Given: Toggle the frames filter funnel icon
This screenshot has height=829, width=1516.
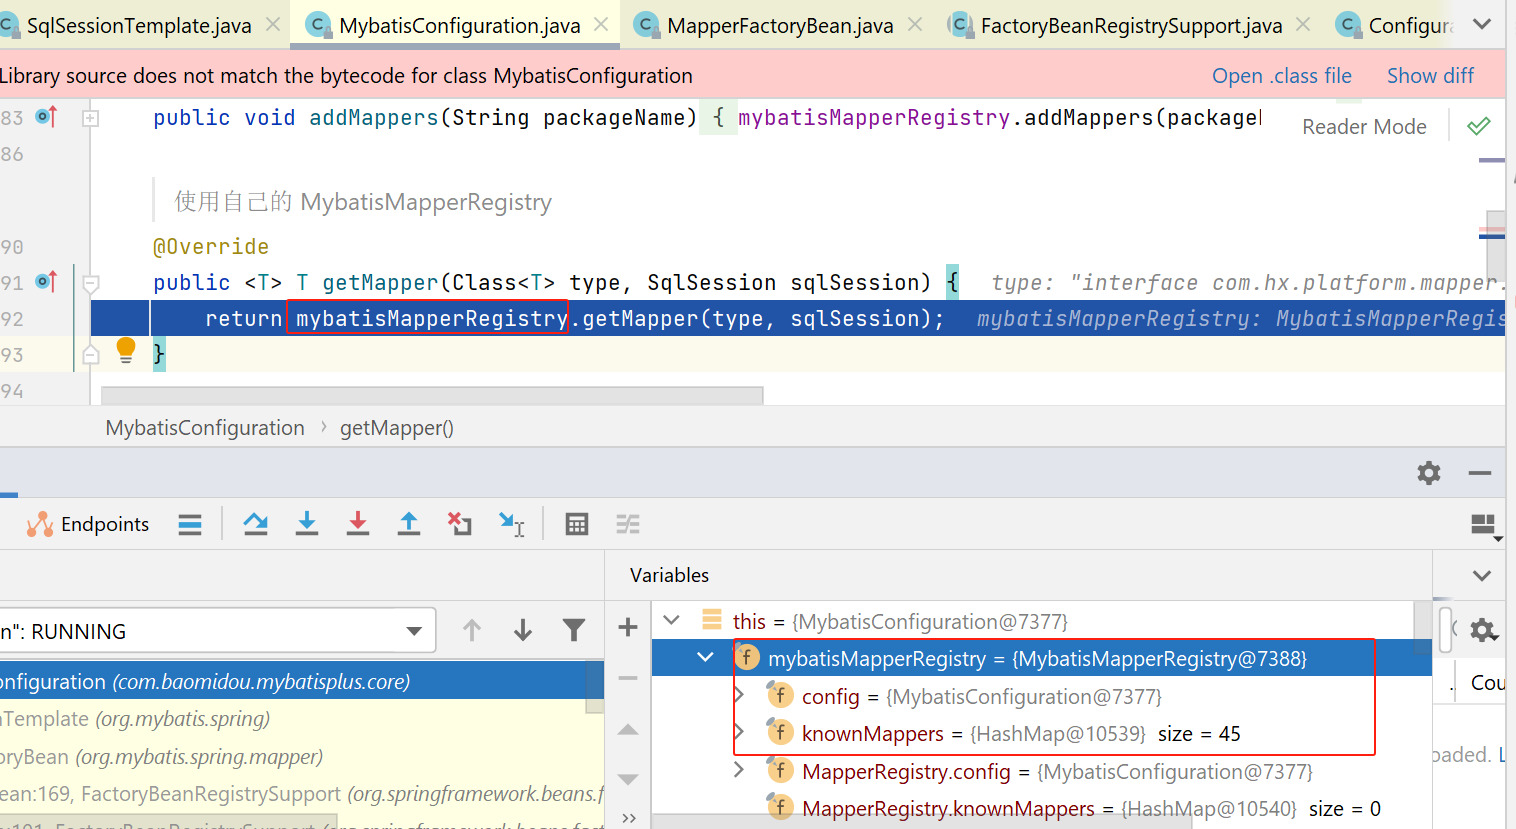Looking at the screenshot, I should 574,630.
